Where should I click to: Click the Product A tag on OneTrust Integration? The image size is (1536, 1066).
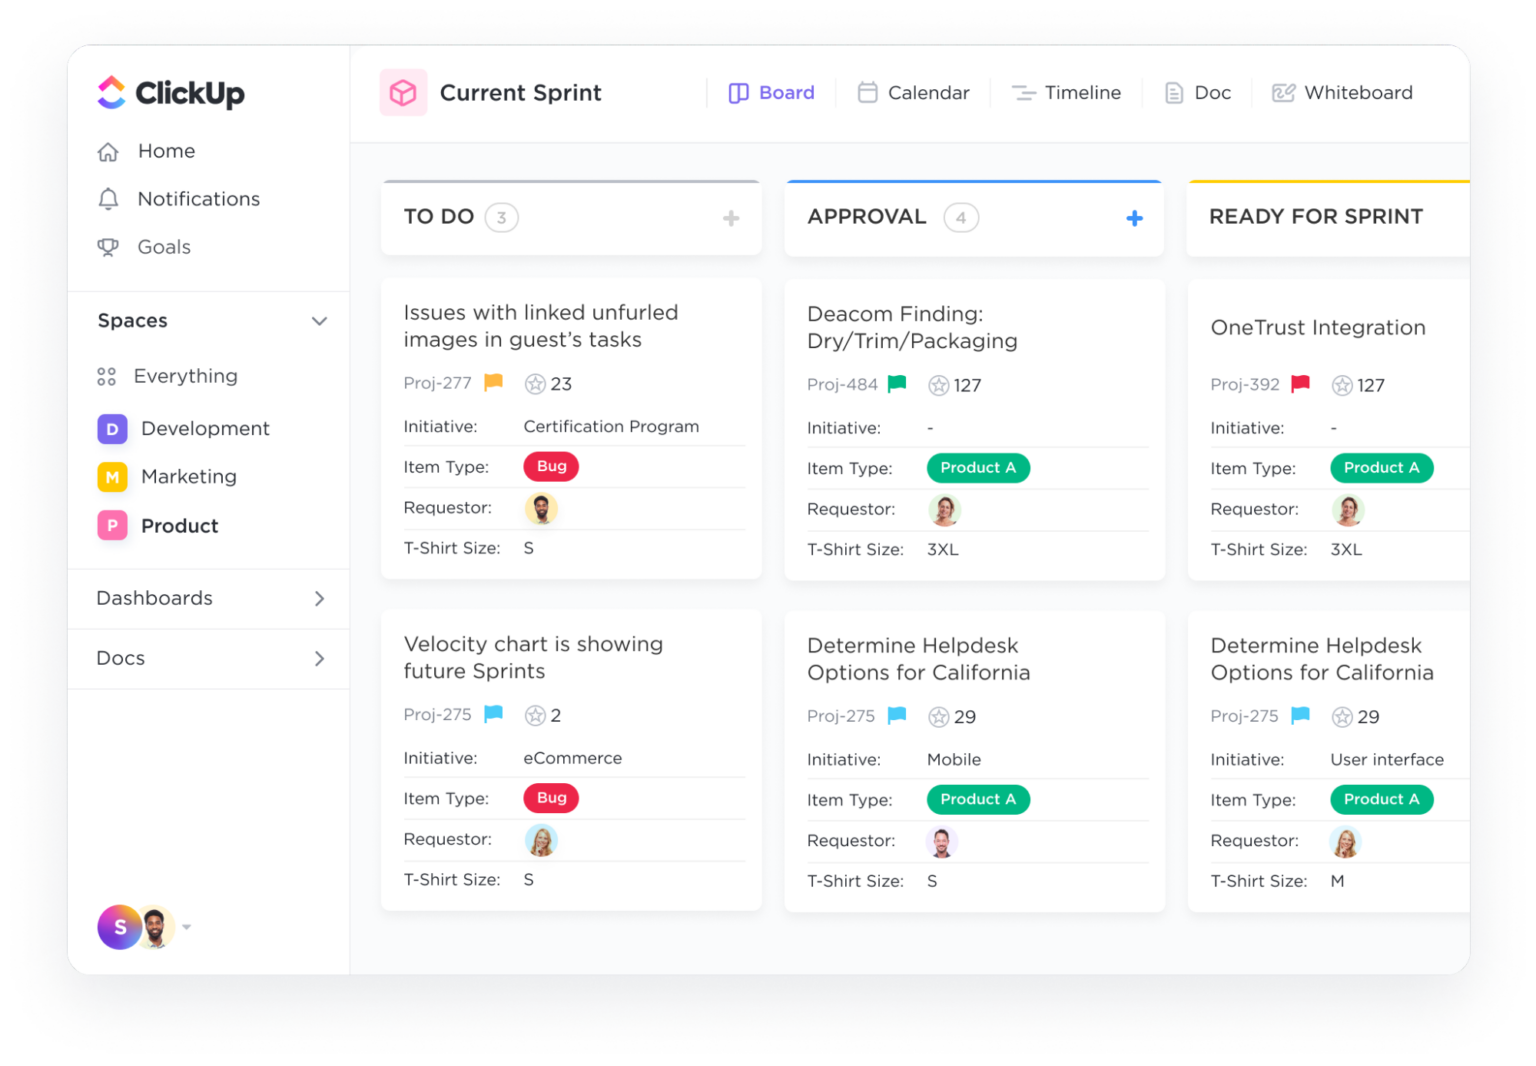coord(1381,467)
